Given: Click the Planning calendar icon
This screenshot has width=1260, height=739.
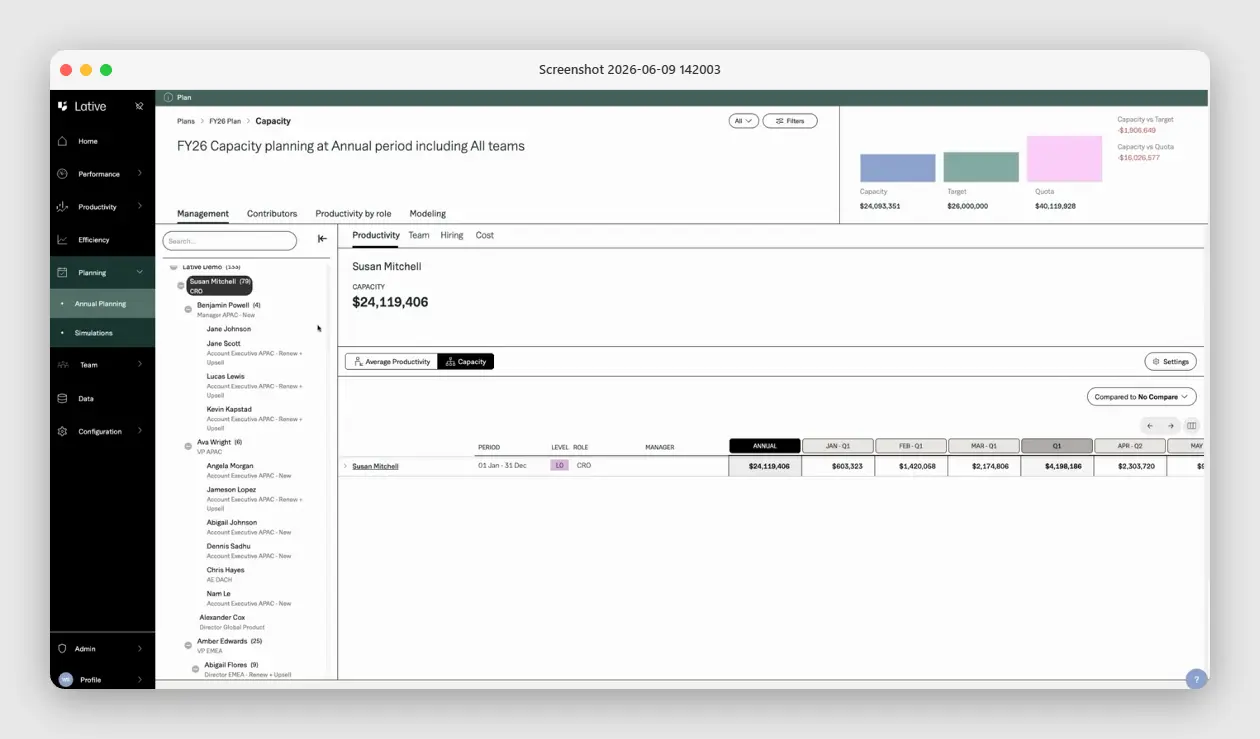Looking at the screenshot, I should click(62, 272).
